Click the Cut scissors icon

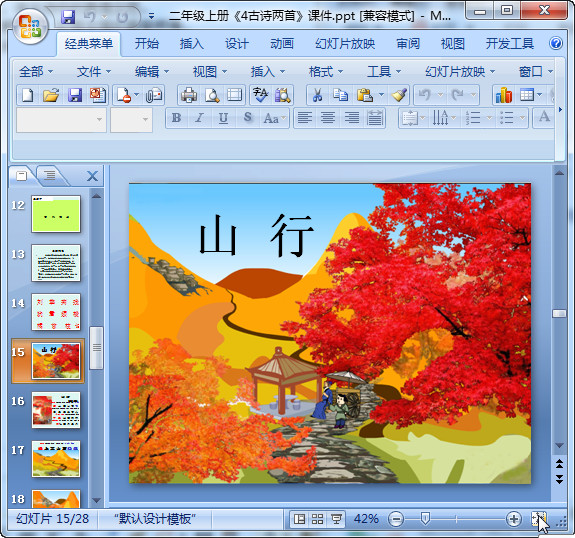tap(317, 95)
